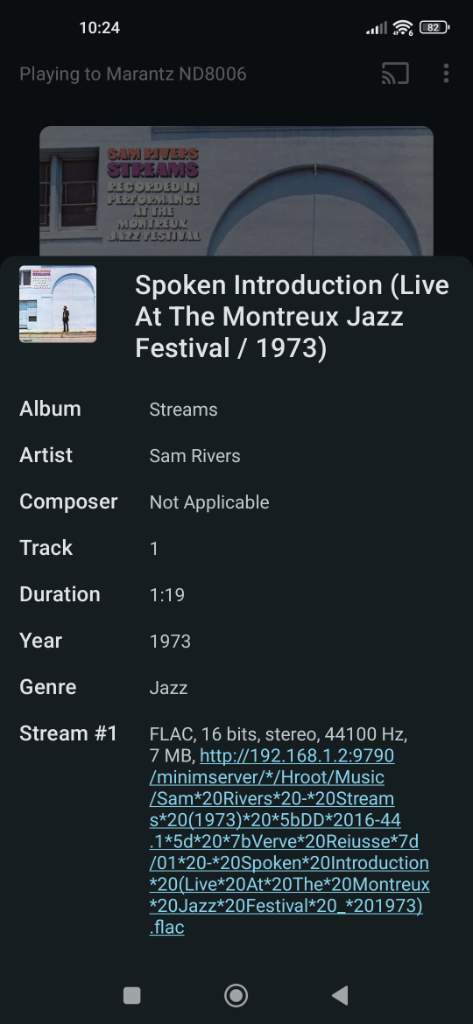The width and height of the screenshot is (473, 1024).
Task: Tap the Android home circle button
Action: 236,995
